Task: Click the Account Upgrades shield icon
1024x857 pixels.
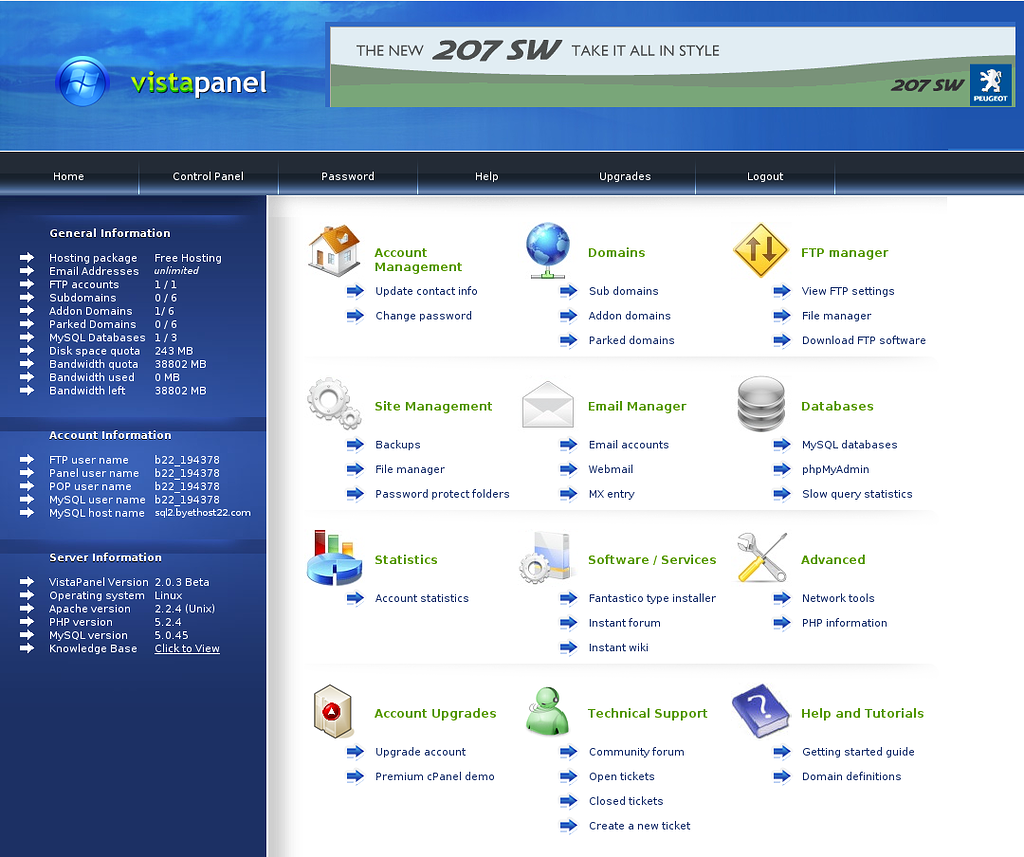Action: pos(333,710)
